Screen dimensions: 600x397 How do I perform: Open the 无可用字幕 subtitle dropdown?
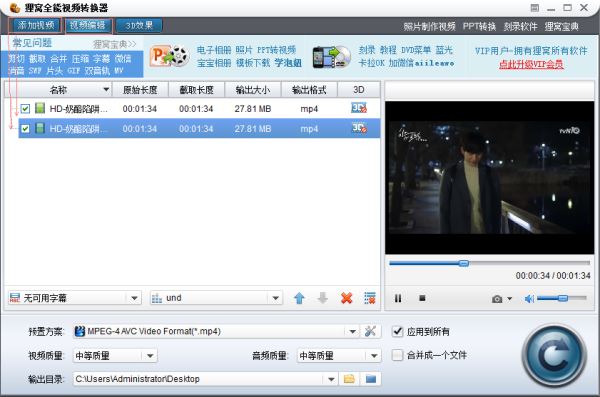point(134,298)
